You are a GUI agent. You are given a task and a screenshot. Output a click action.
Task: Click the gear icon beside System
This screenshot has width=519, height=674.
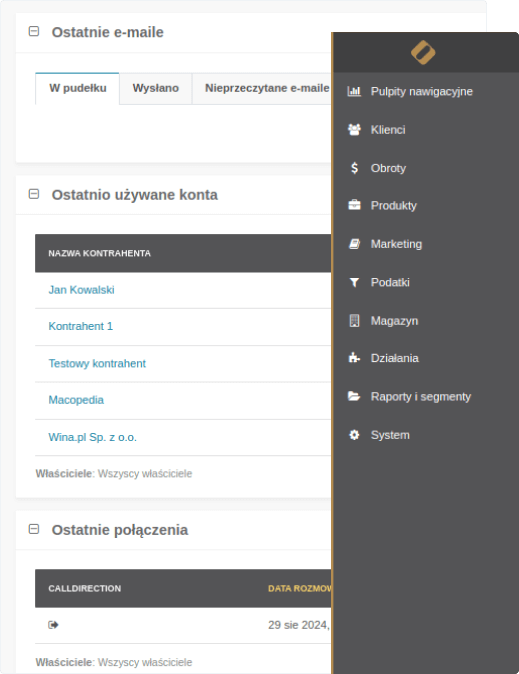pos(354,435)
